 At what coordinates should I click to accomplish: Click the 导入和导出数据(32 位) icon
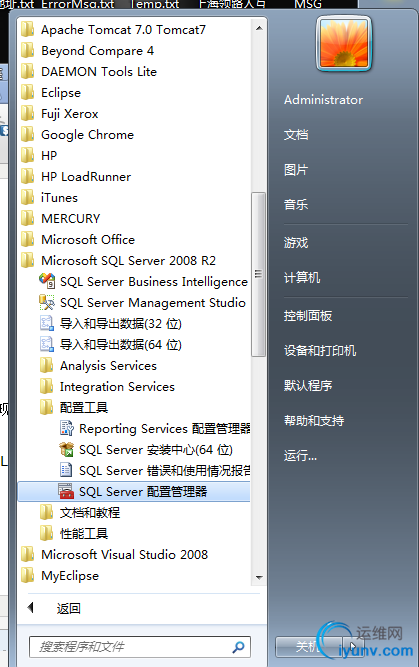tap(47, 323)
